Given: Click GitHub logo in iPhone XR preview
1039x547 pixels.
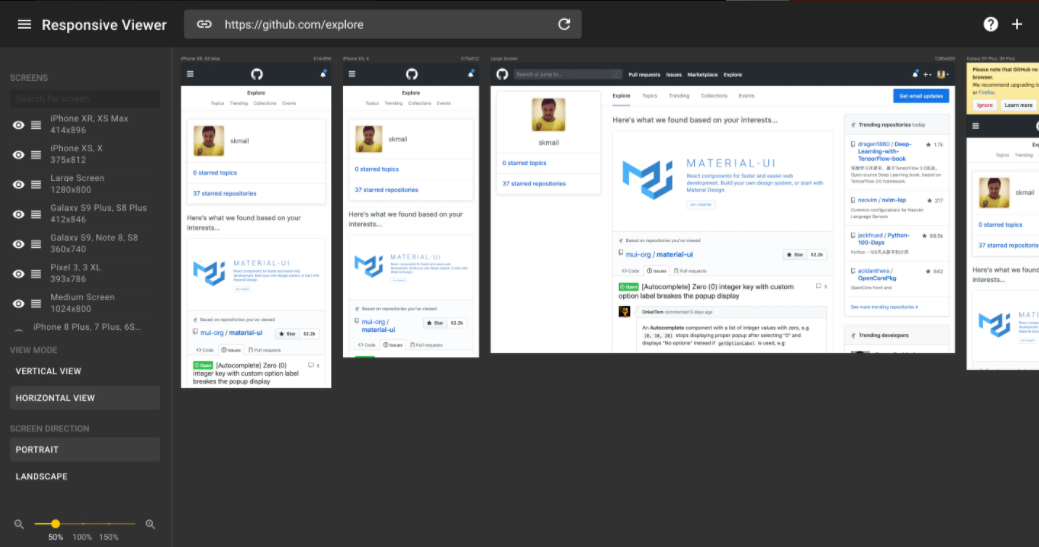Looking at the screenshot, I should [256, 74].
